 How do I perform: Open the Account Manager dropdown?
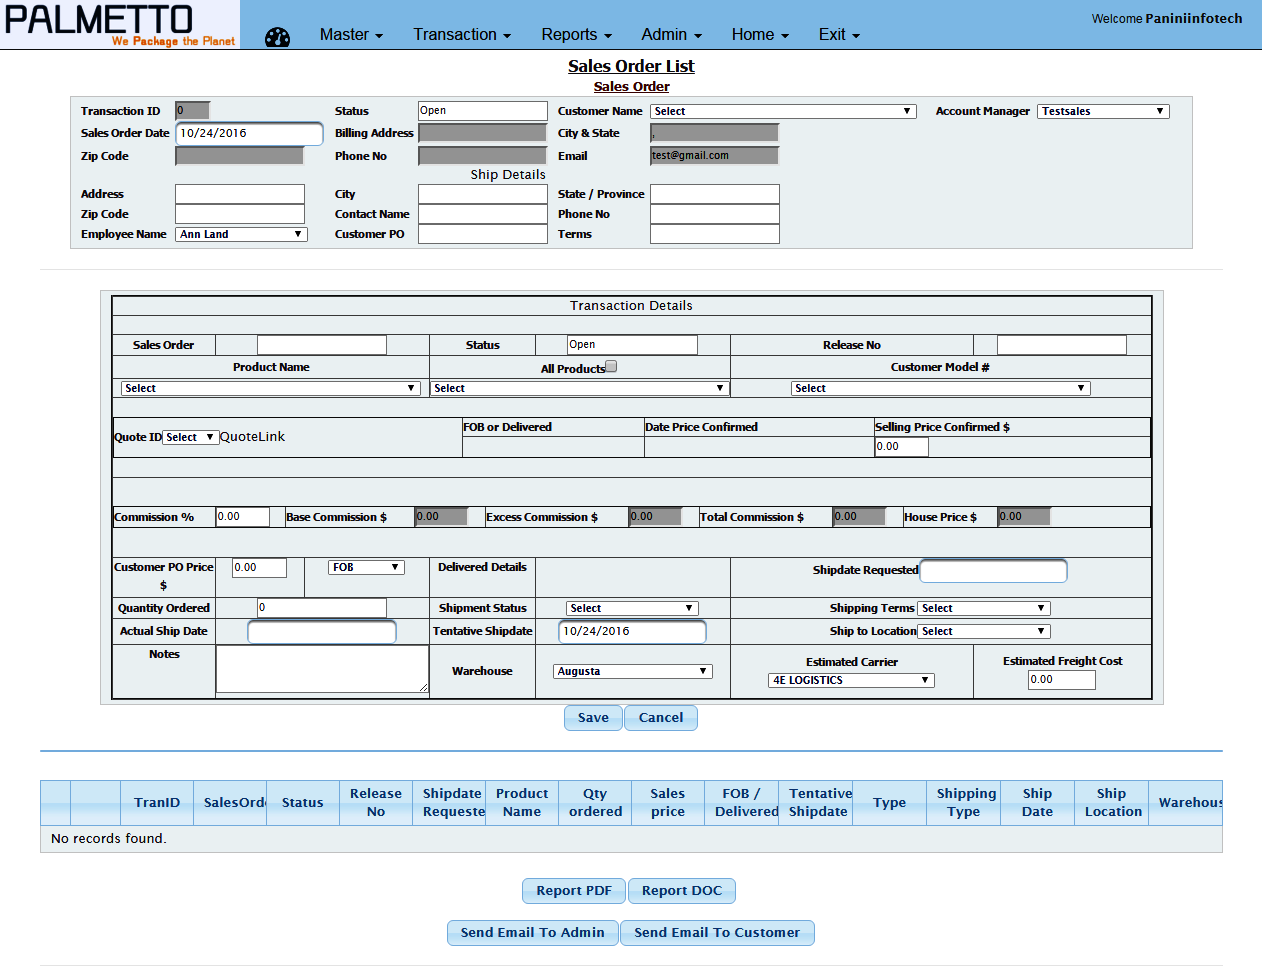pyautogui.click(x=1103, y=111)
